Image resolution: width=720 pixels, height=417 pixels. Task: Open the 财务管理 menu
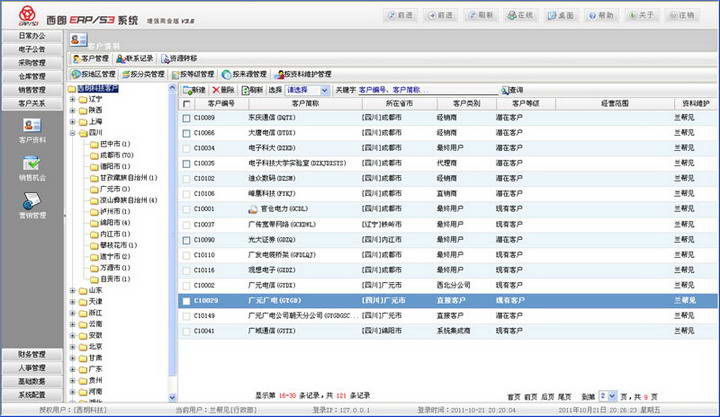32,355
